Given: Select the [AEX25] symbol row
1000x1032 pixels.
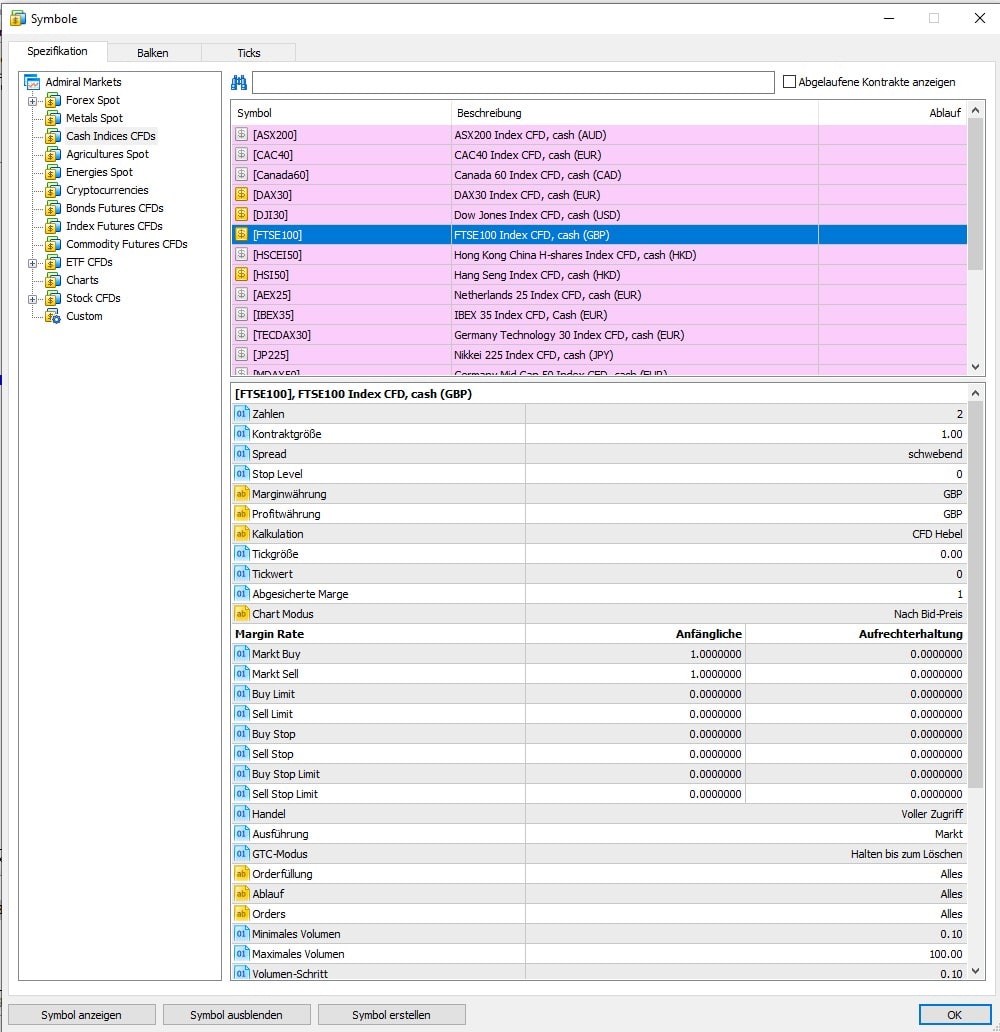Looking at the screenshot, I should pyautogui.click(x=599, y=295).
